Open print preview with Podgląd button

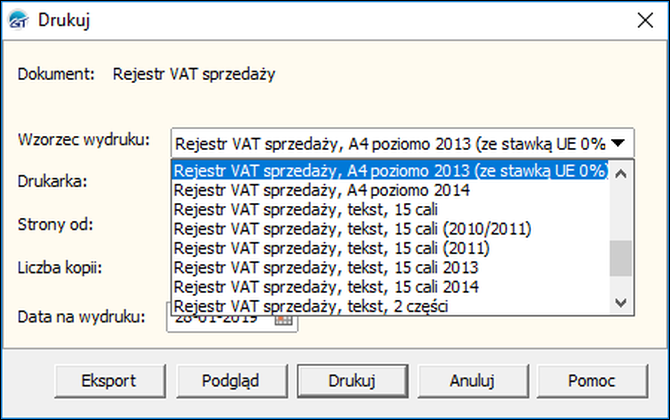(x=232, y=381)
